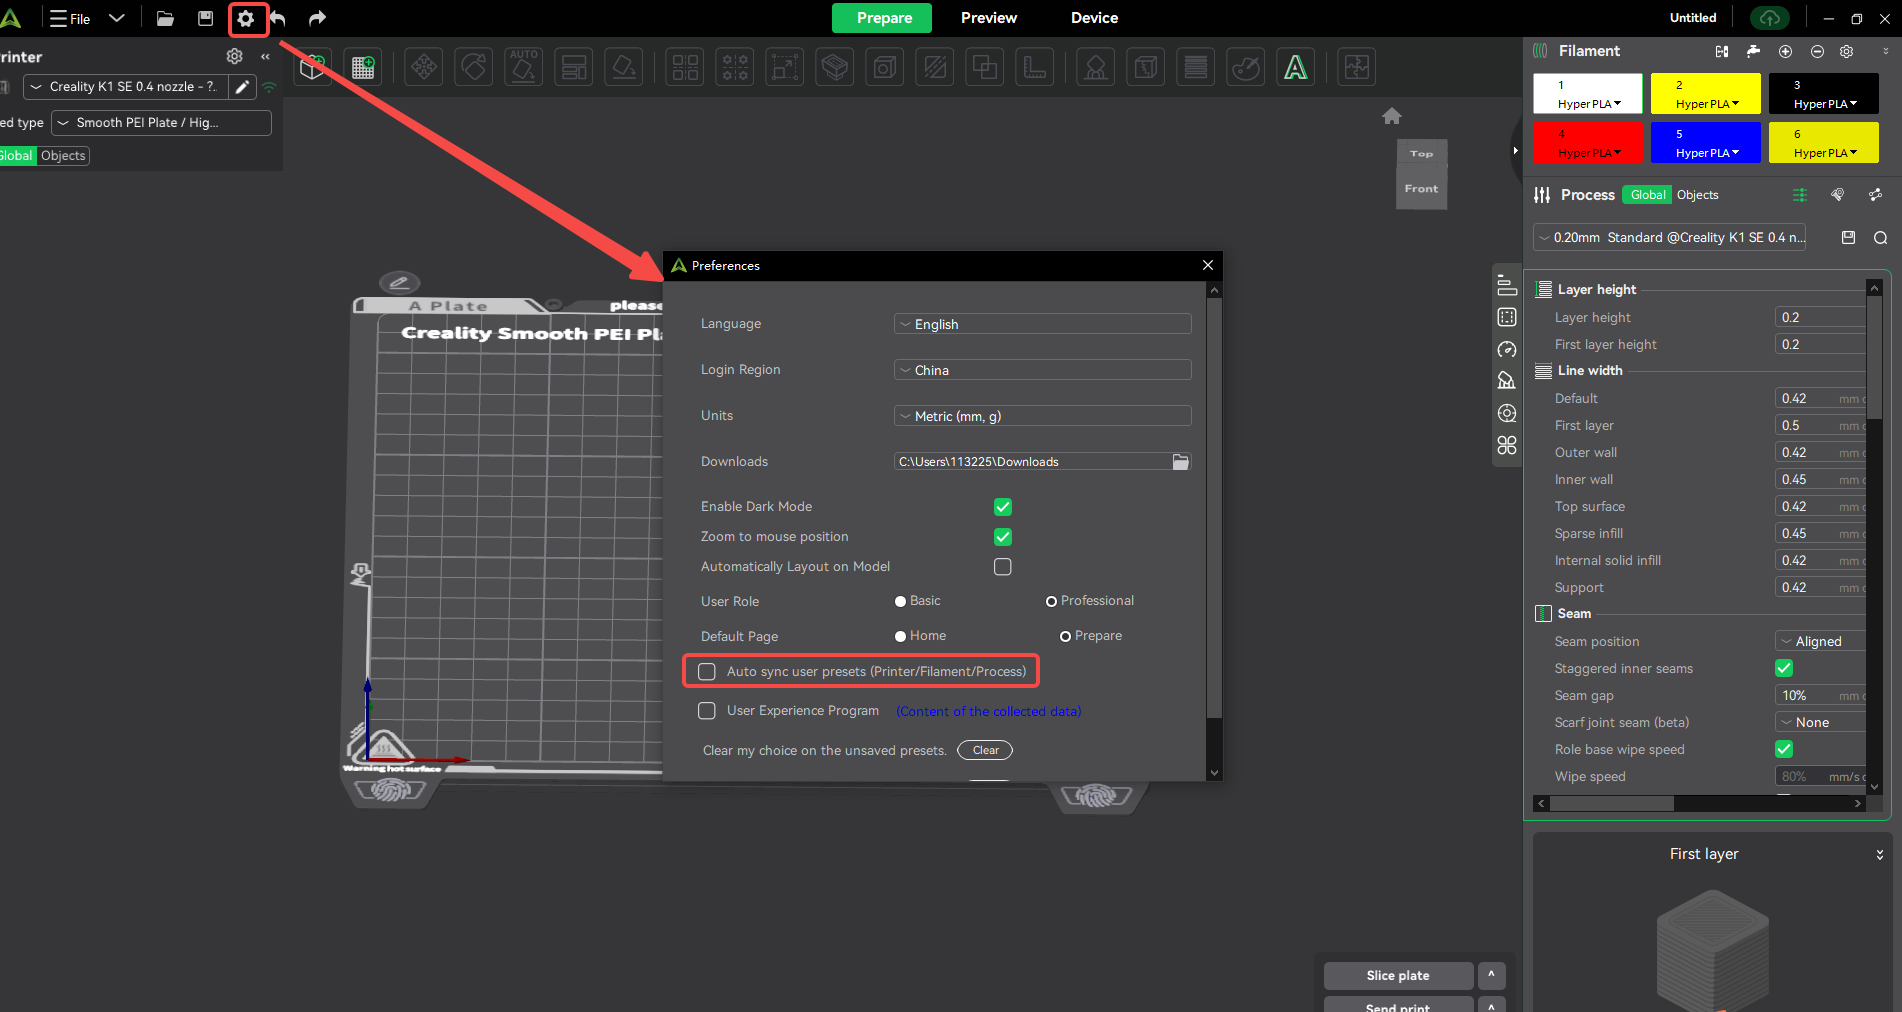Click the open project folder icon
This screenshot has height=1012, width=1902.
pos(165,18)
